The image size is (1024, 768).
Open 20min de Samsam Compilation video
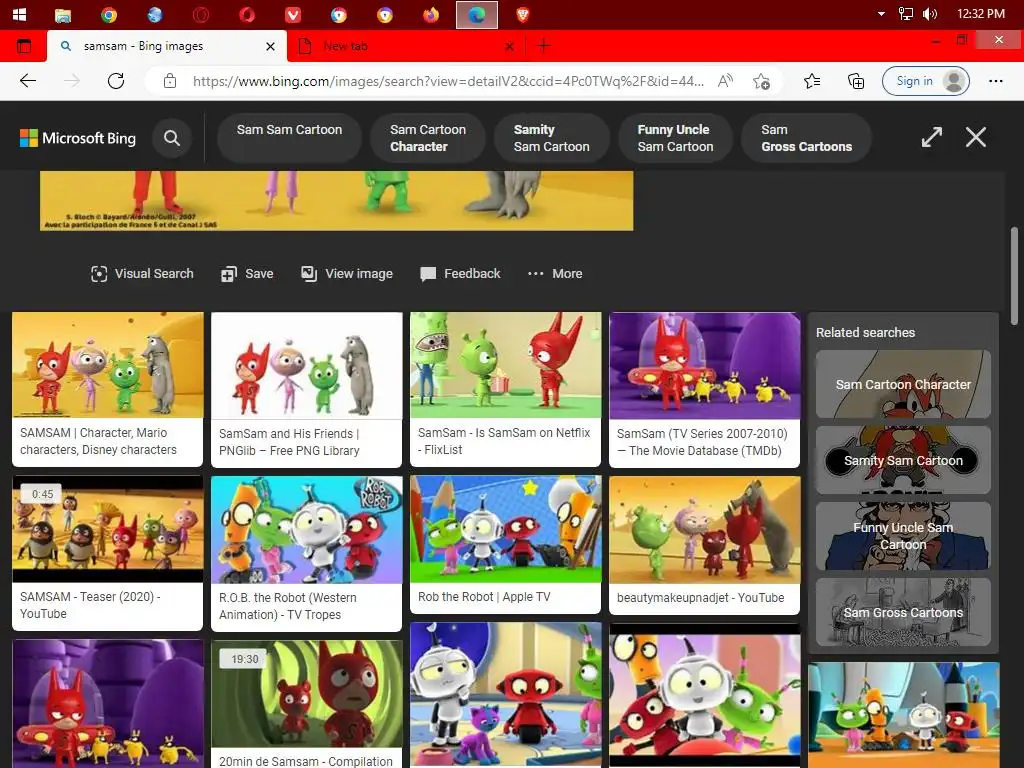coord(306,704)
